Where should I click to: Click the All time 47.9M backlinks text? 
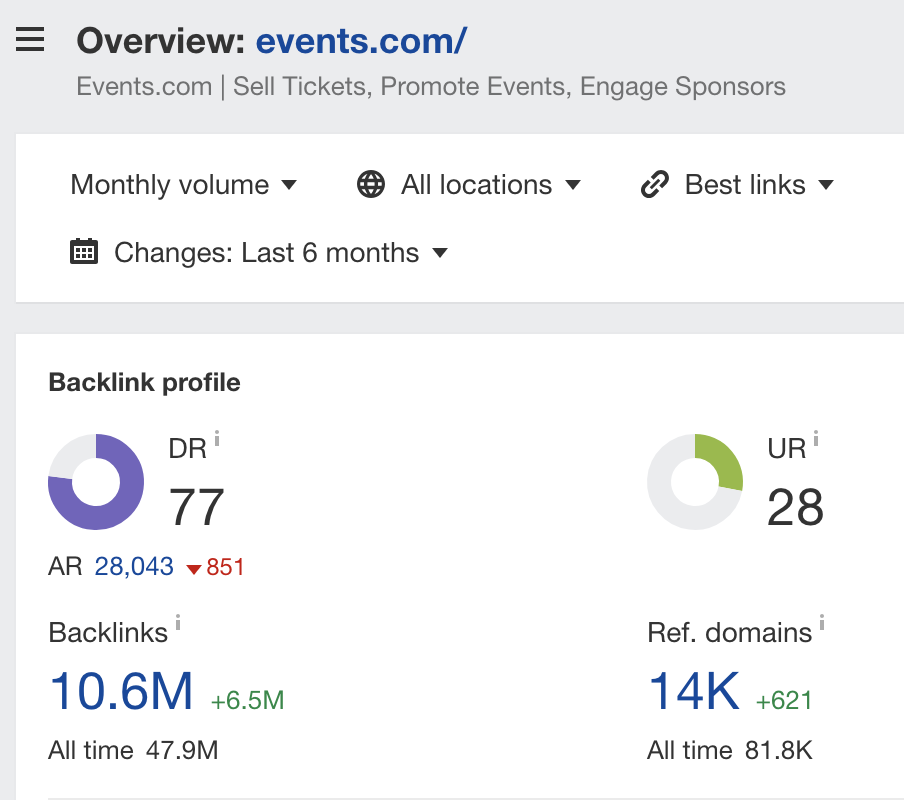pyautogui.click(x=133, y=750)
